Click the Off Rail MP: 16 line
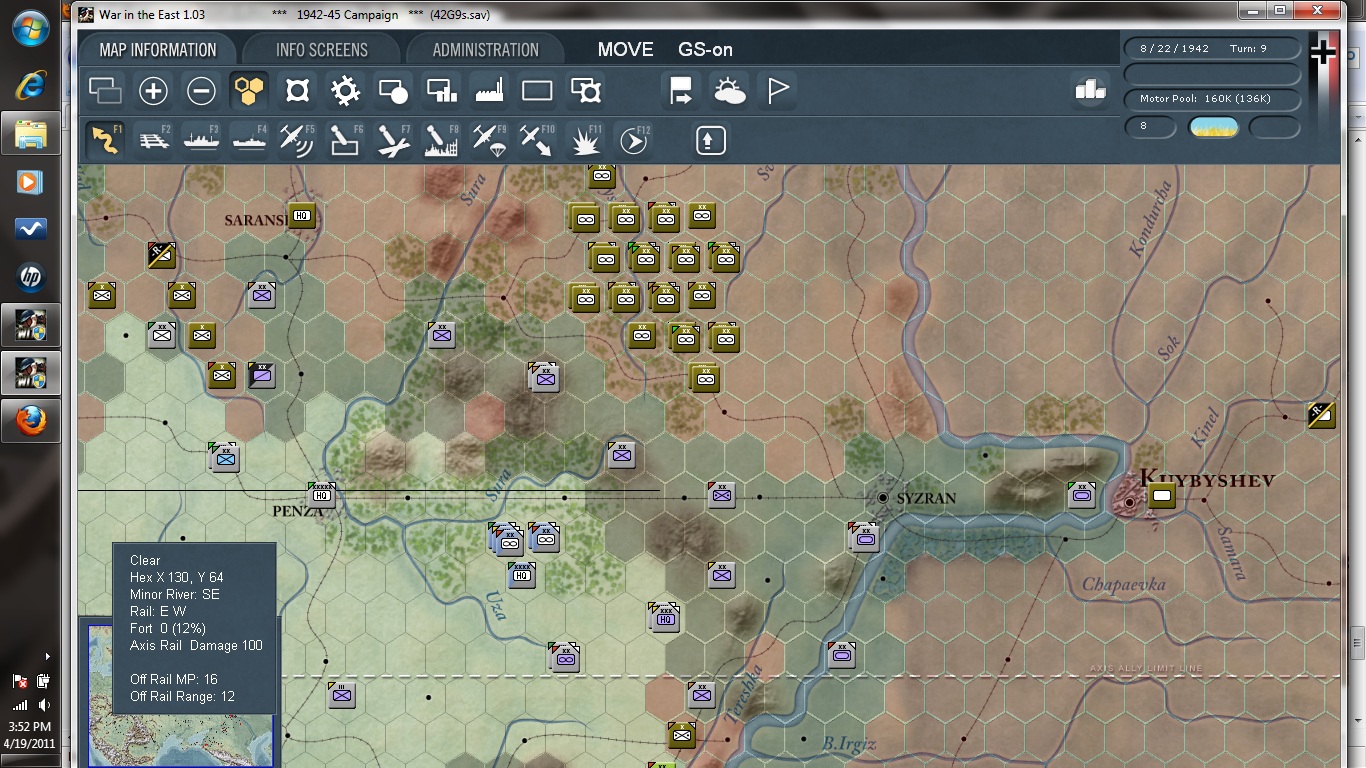The height and width of the screenshot is (768, 1366). coord(174,679)
